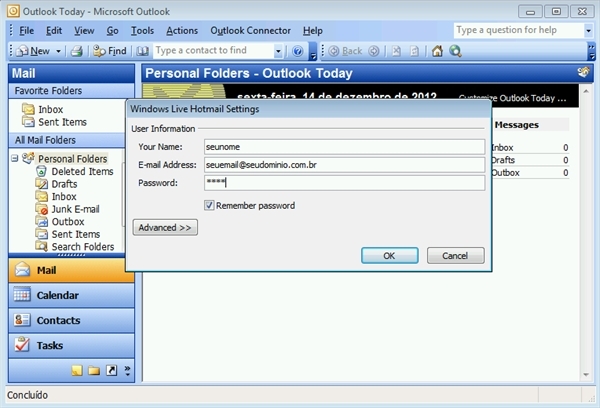
Task: Click the Stop icon in web toolbar
Action: 396,51
